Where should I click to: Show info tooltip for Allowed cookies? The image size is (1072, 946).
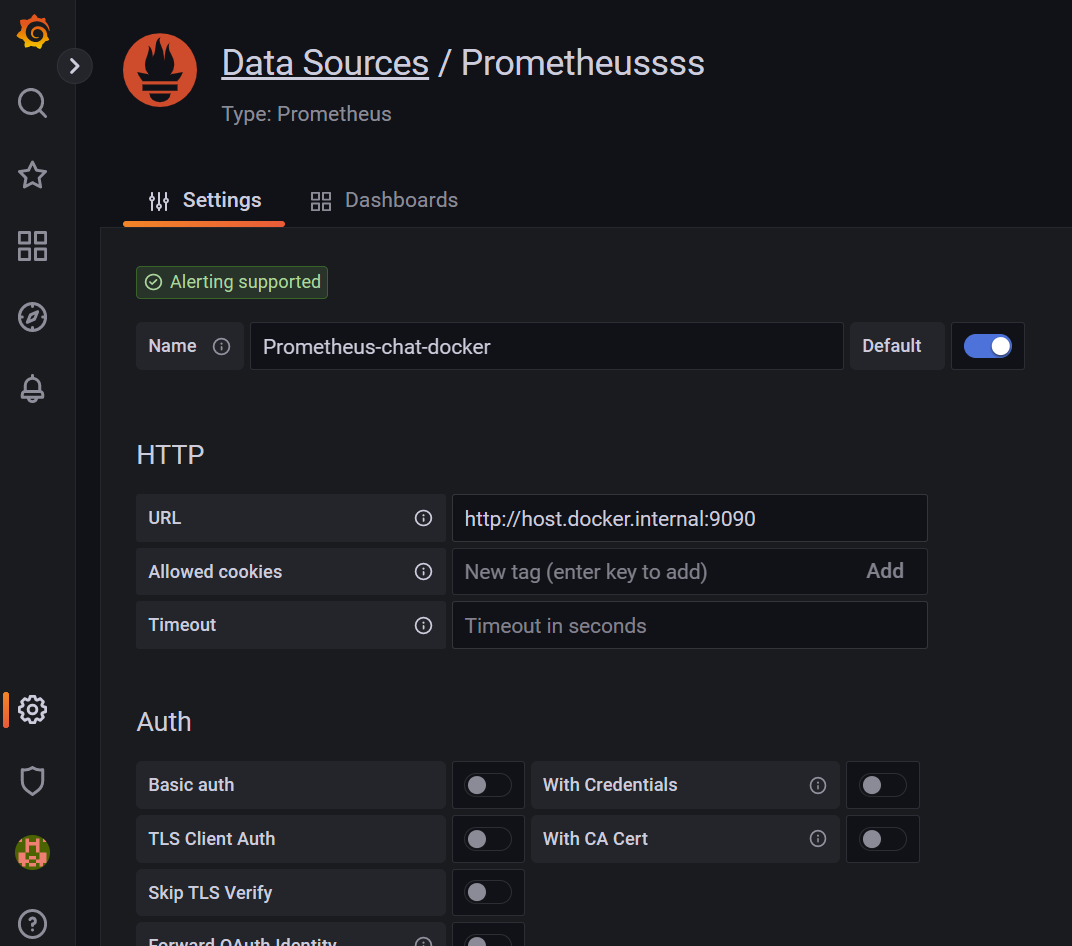coord(423,571)
